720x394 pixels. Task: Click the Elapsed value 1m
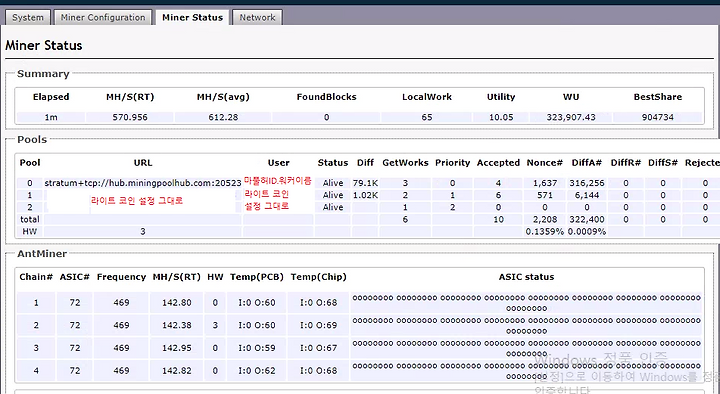[51, 117]
